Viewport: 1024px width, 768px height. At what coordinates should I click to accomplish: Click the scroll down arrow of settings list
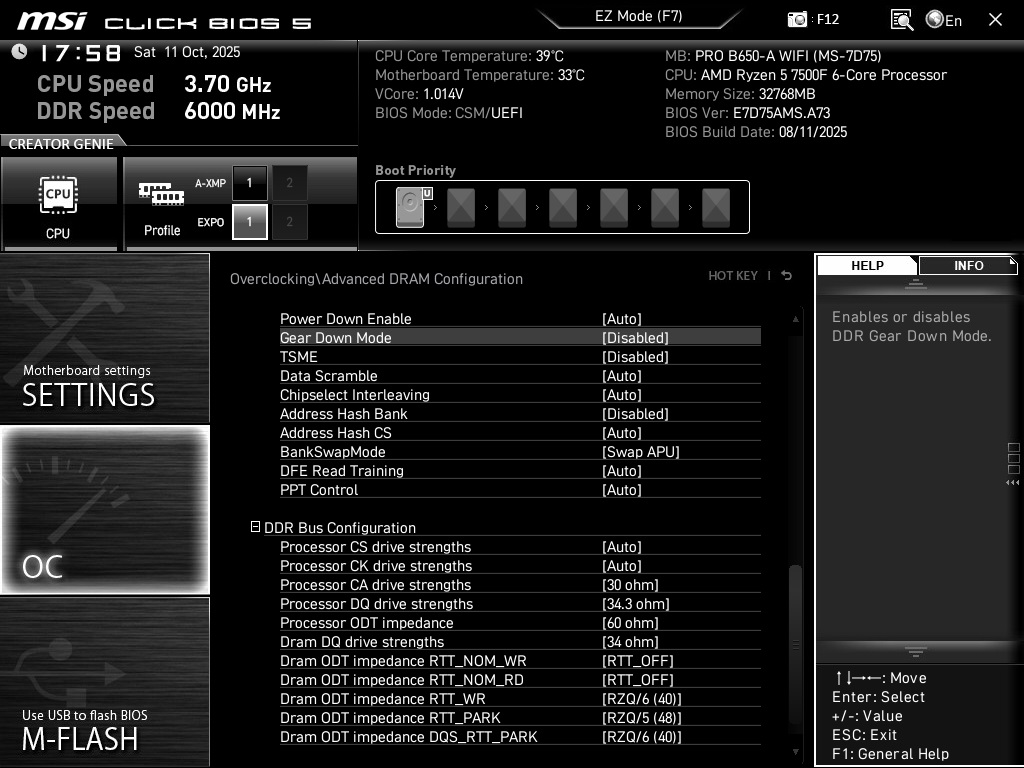[795, 752]
